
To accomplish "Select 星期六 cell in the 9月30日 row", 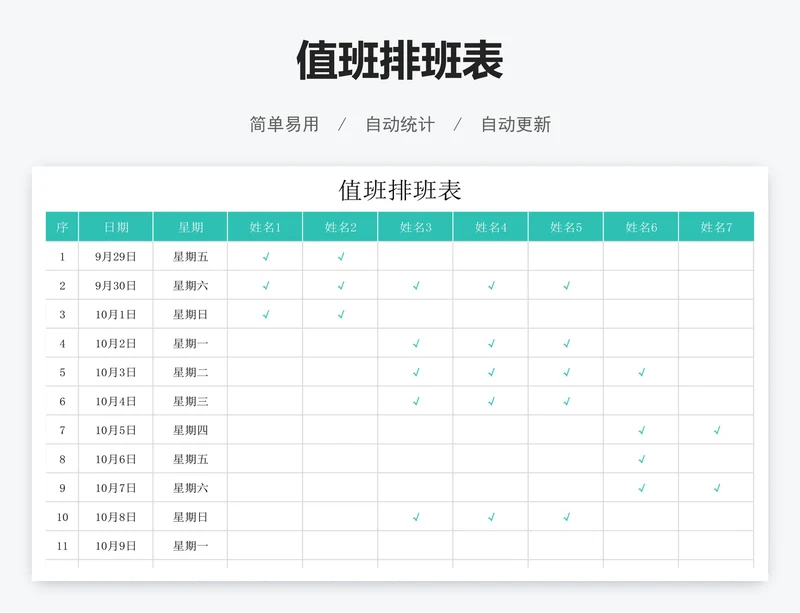I will (190, 286).
